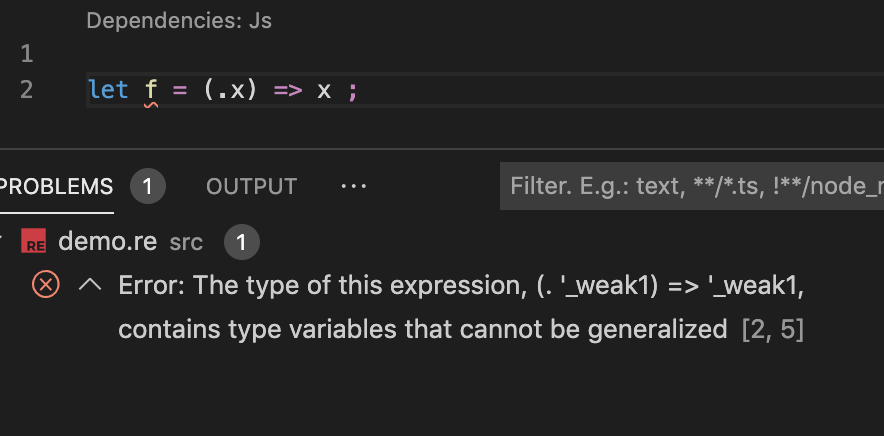This screenshot has width=884, height=436.
Task: Click the 'Dependencies: Js' code lens
Action: pyautogui.click(x=179, y=20)
